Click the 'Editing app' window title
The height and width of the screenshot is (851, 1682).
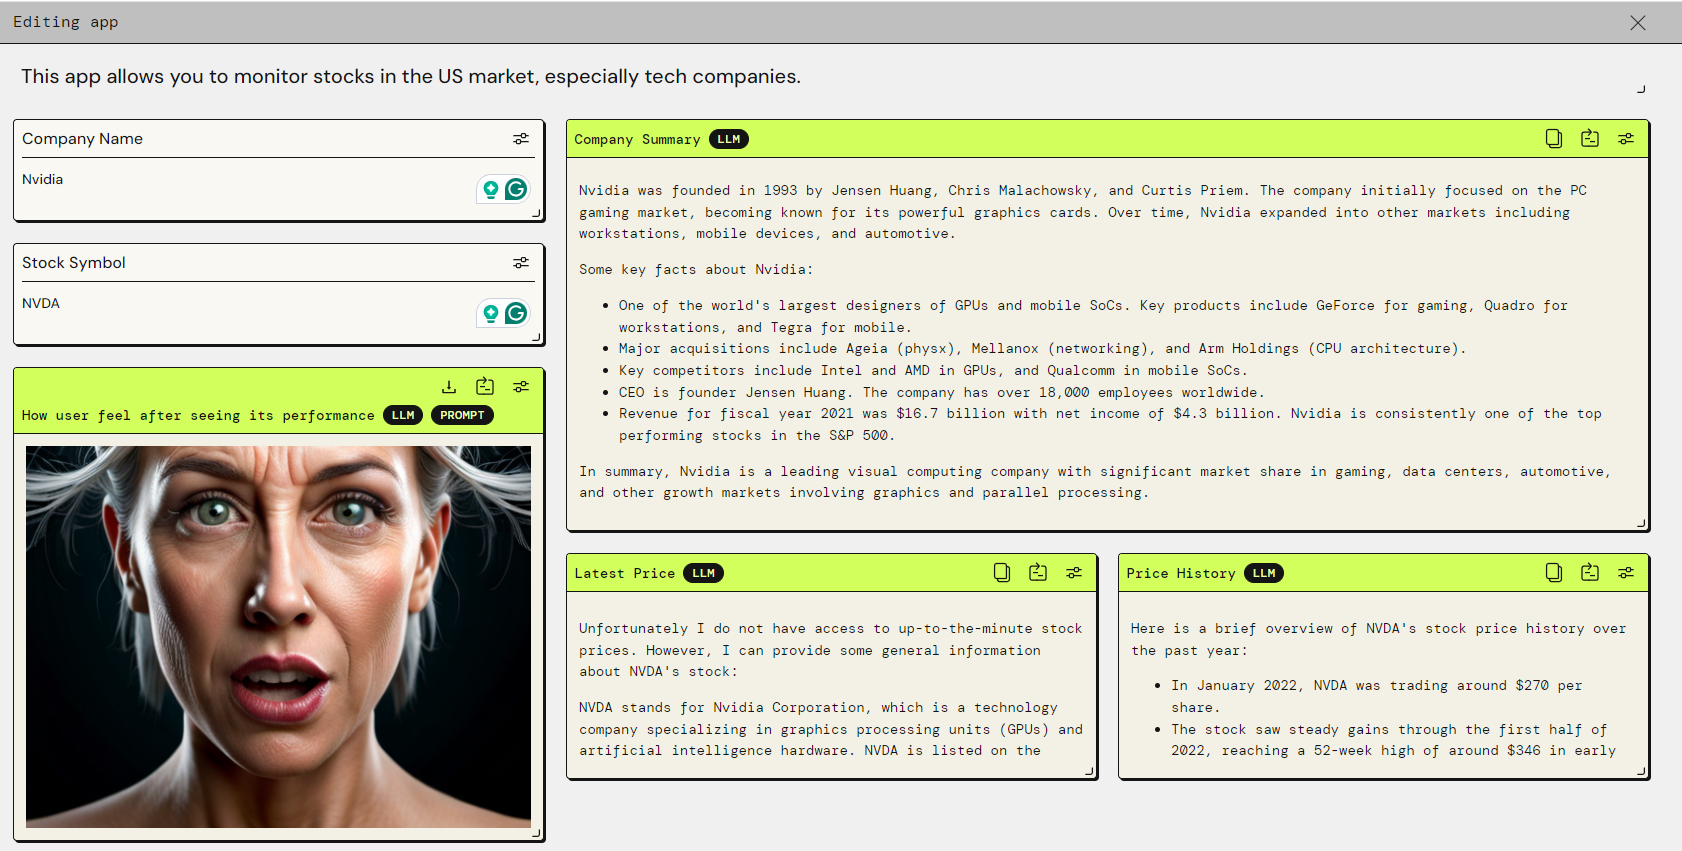pos(65,22)
